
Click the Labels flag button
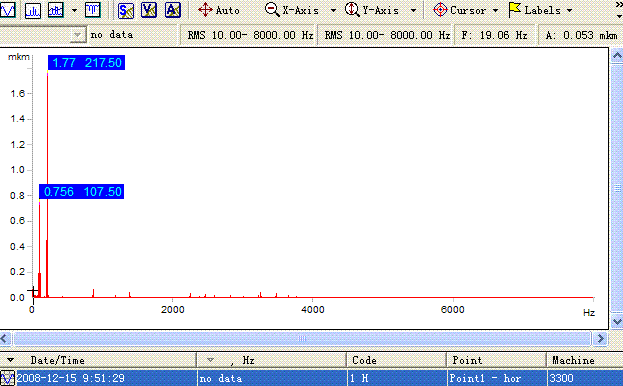[x=535, y=10]
